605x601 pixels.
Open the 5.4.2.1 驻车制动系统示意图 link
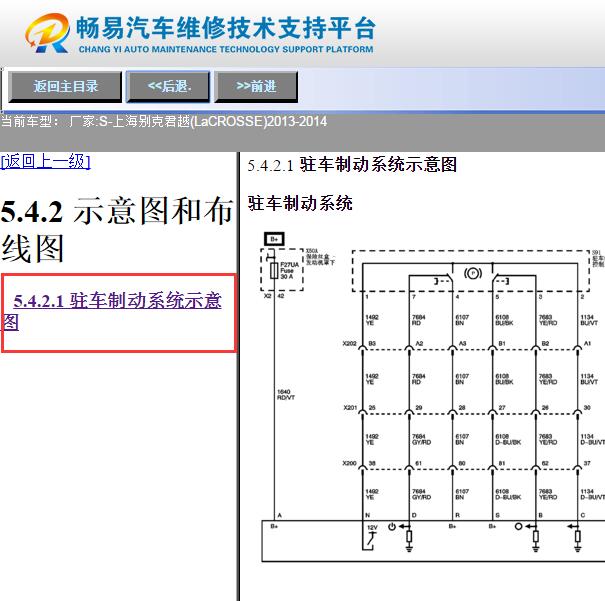[113, 311]
